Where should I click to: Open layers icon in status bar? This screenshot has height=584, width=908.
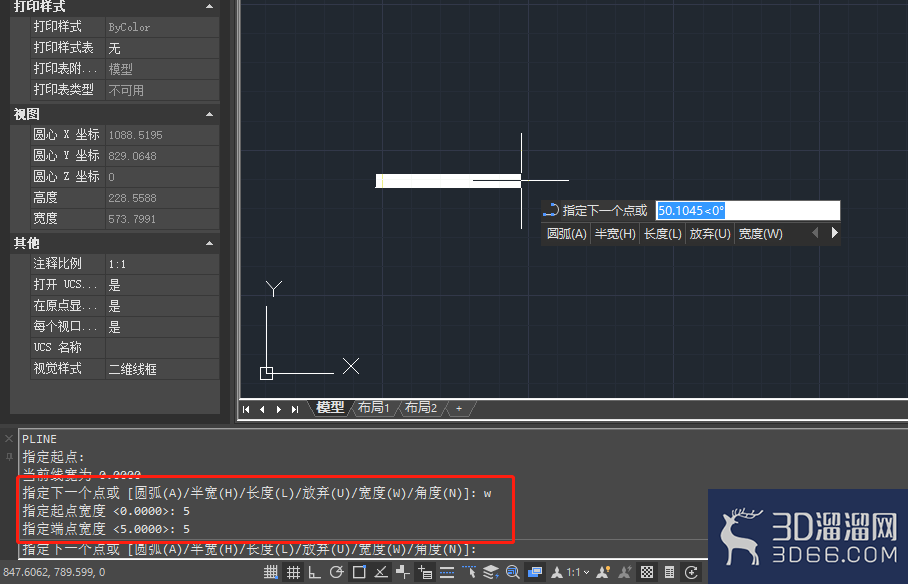[x=491, y=572]
